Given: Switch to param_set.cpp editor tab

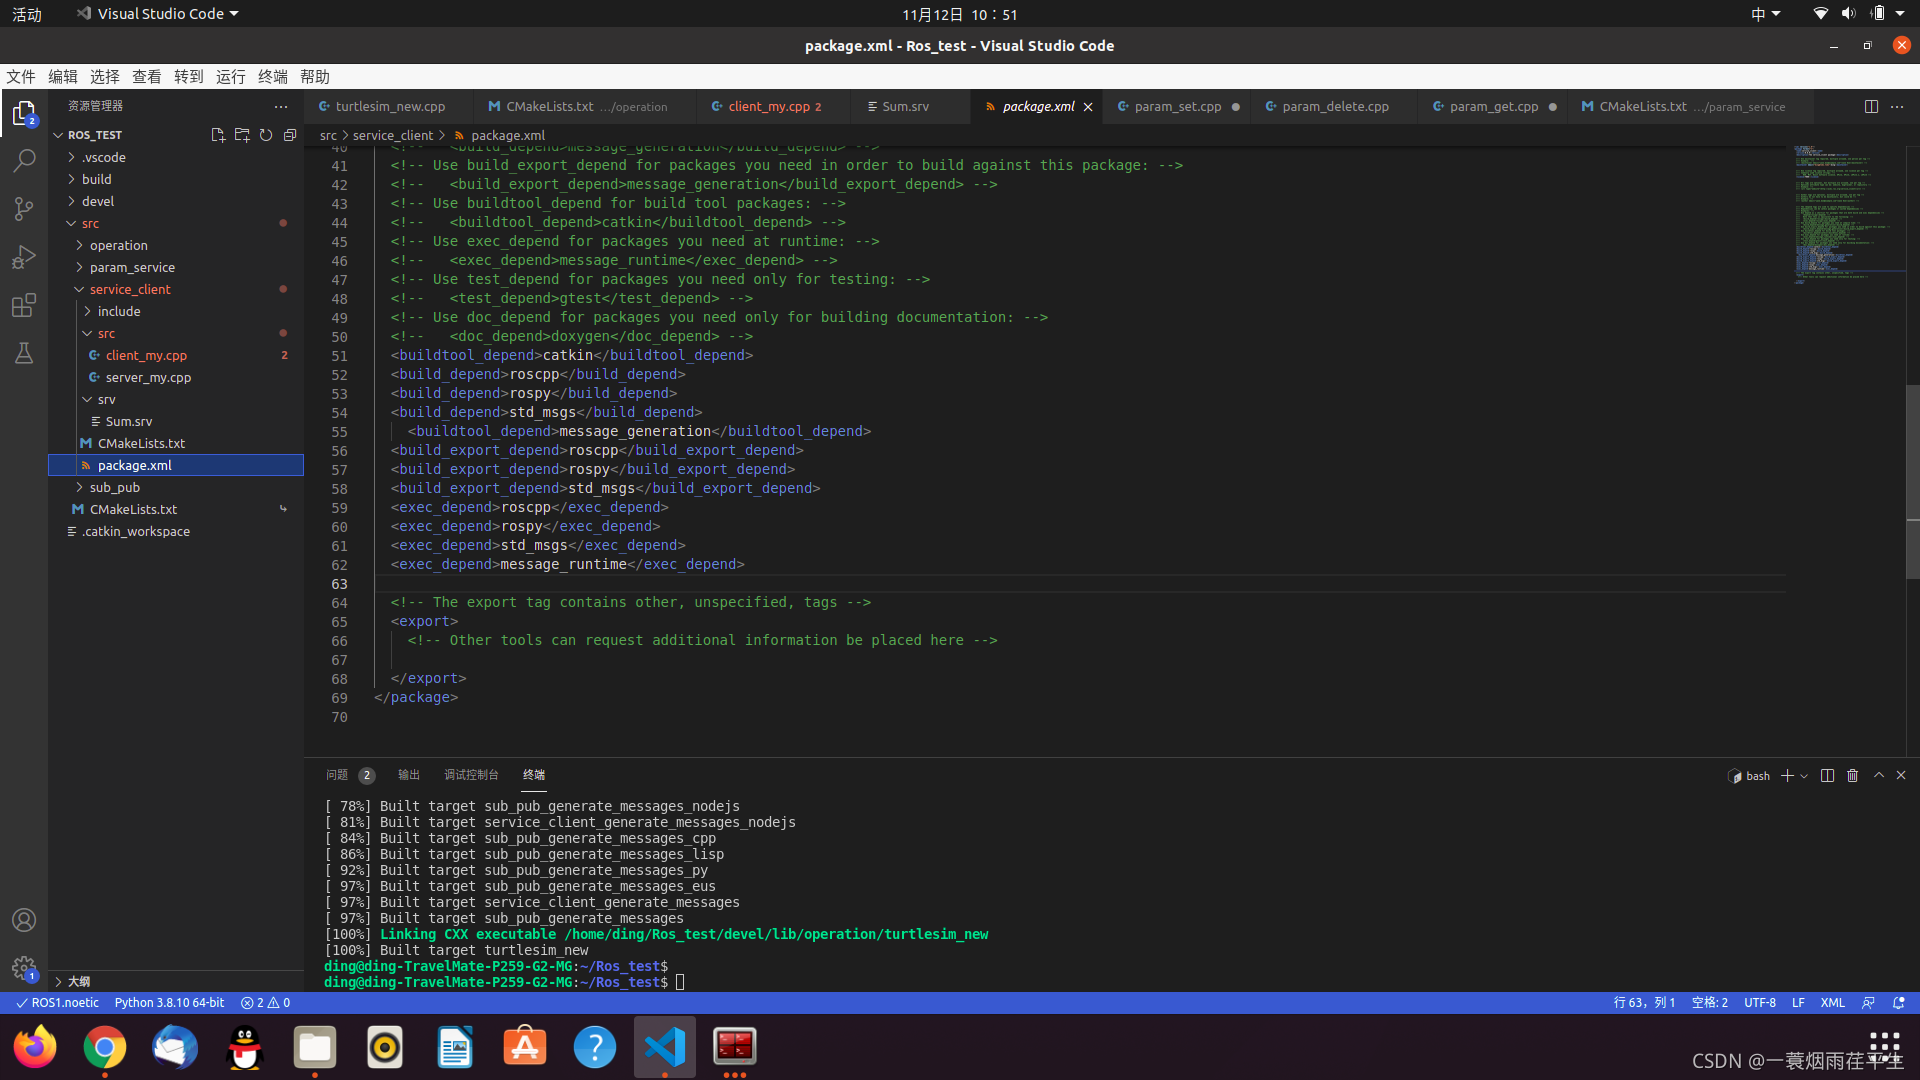Looking at the screenshot, I should [1177, 106].
